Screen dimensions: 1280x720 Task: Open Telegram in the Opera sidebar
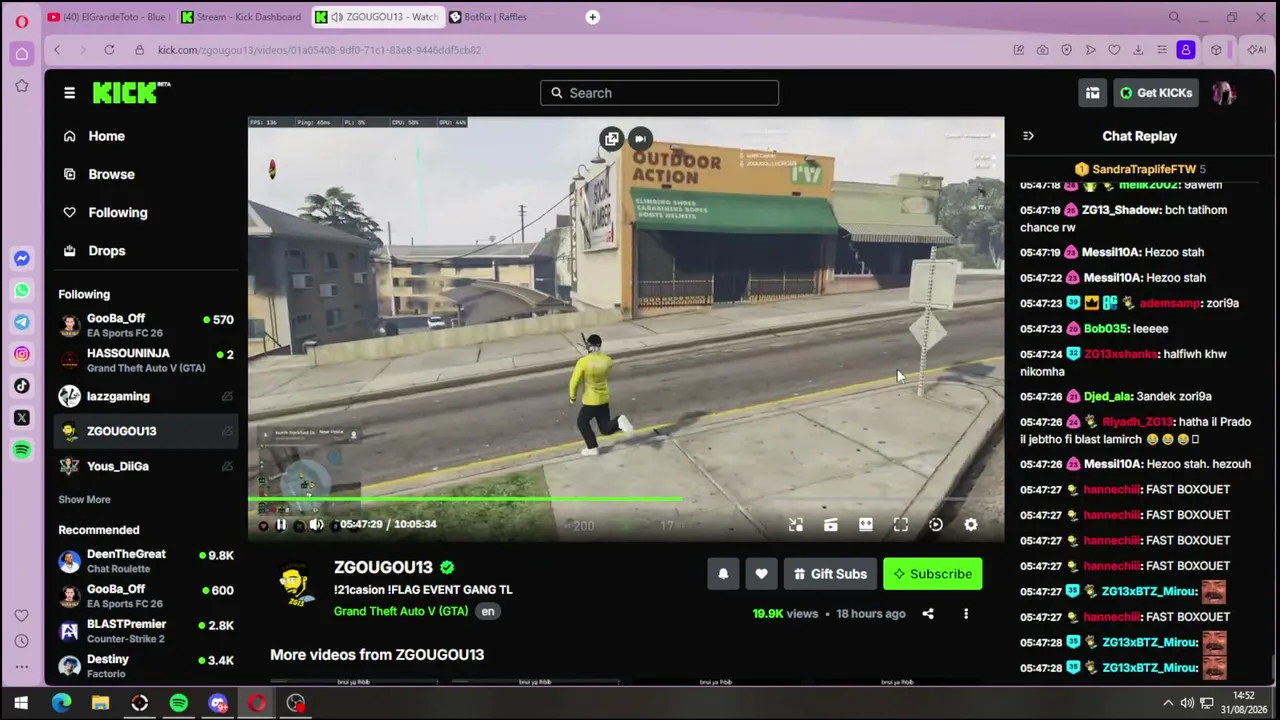tap(22, 322)
